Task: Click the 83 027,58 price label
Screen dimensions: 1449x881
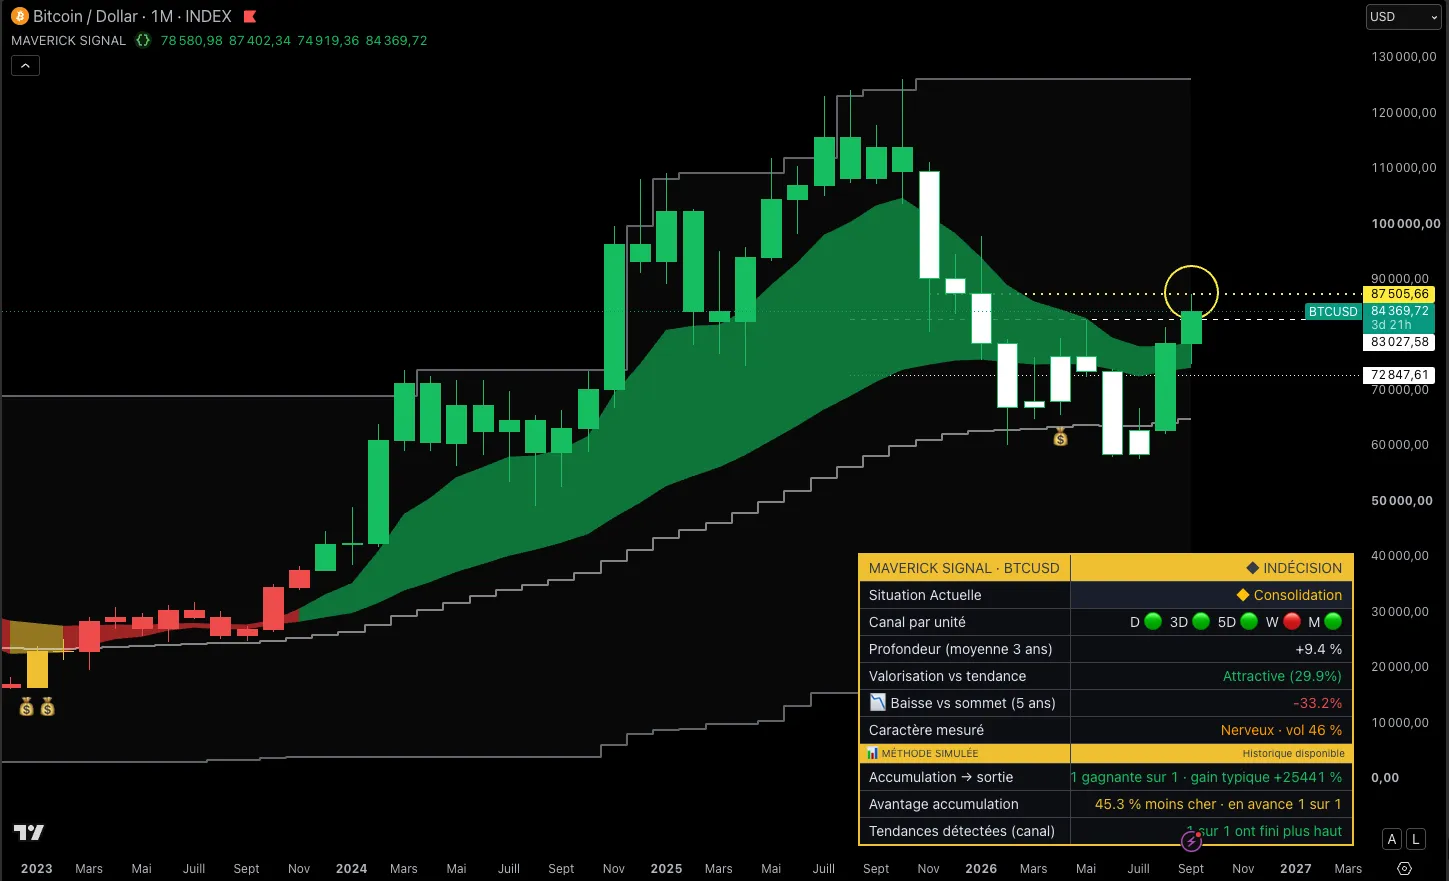Action: click(x=1400, y=342)
